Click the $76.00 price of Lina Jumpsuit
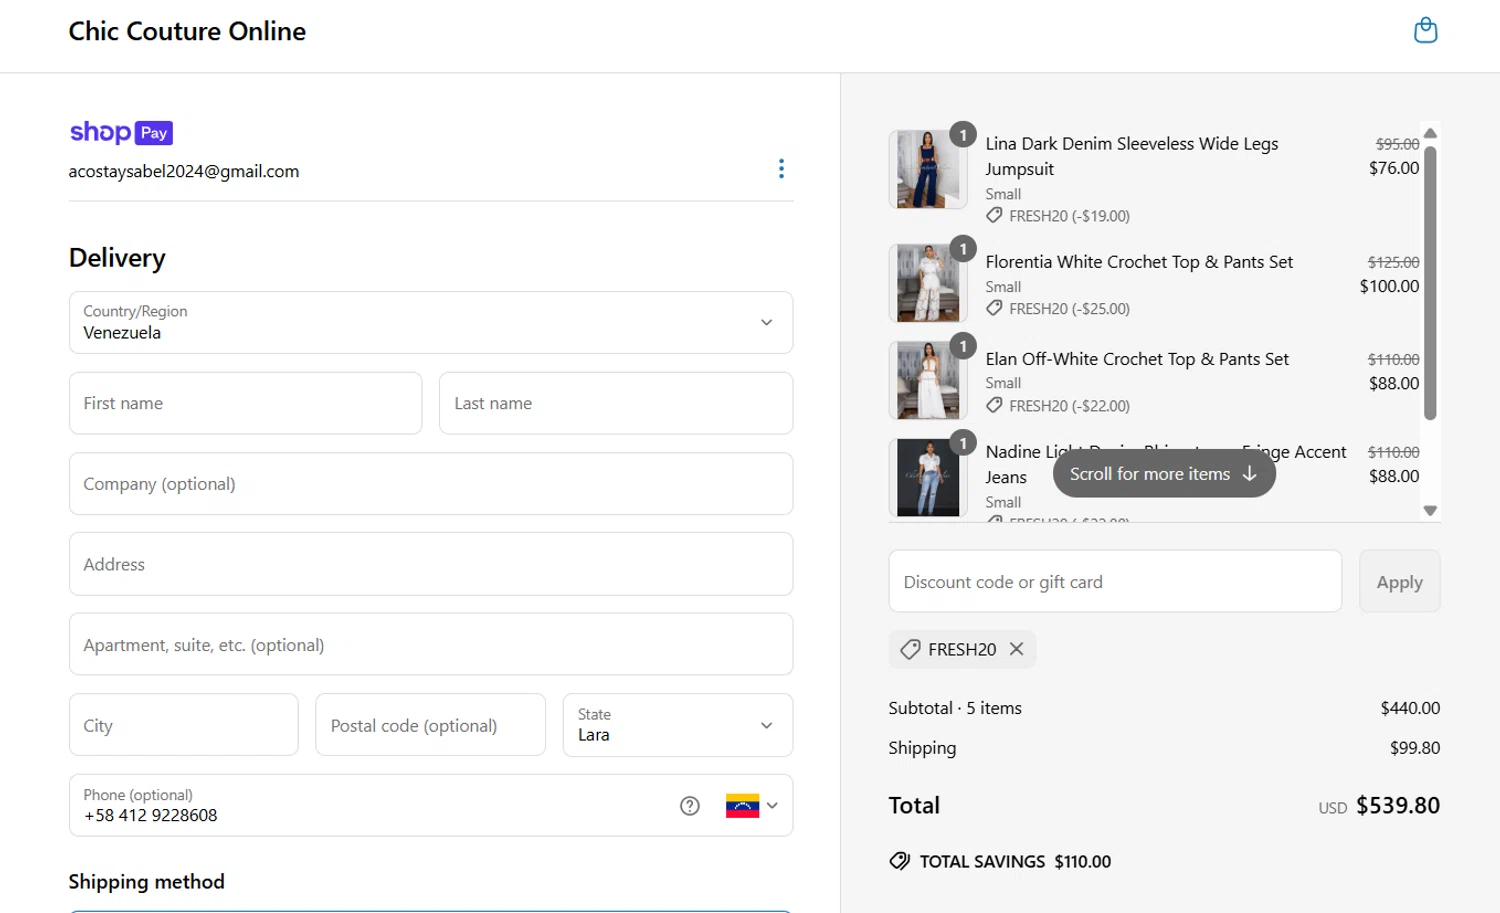 point(1394,168)
